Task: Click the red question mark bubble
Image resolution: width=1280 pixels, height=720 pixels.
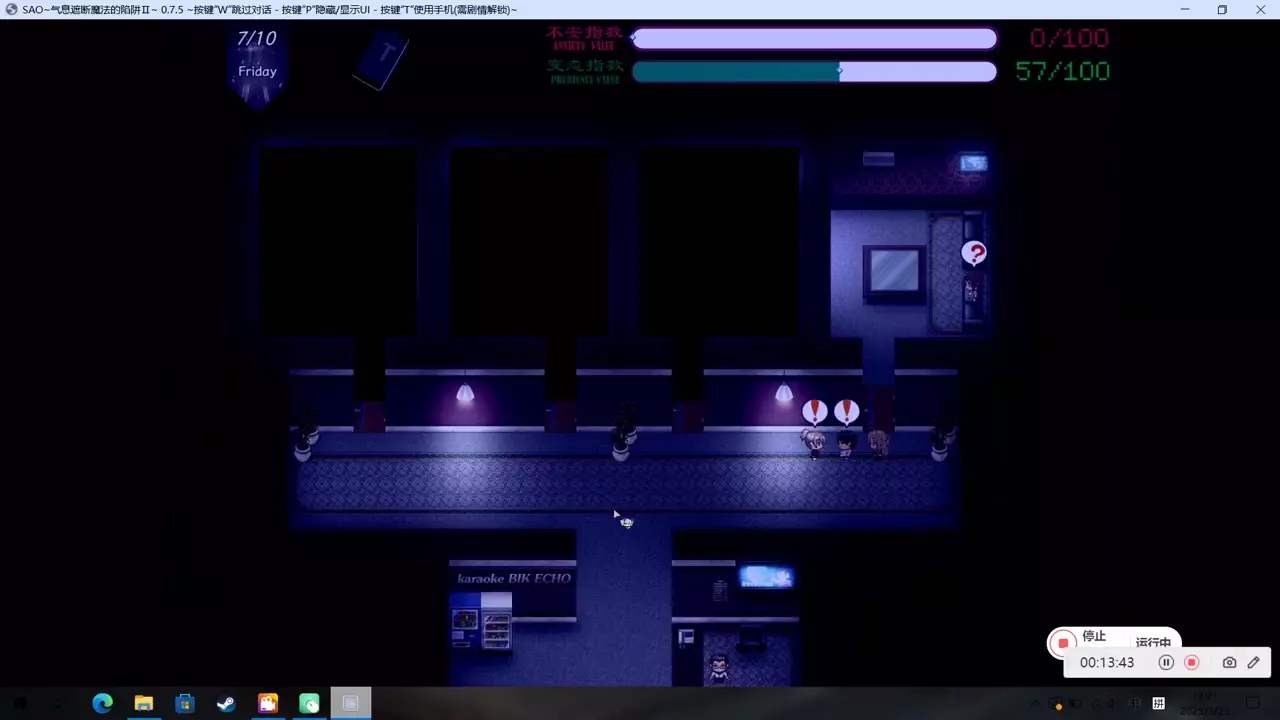Action: [973, 254]
